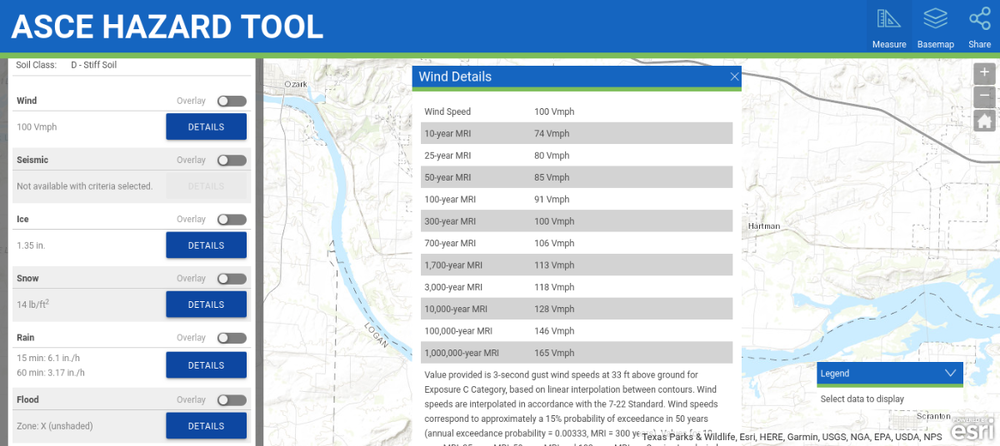Open Wind details button

pos(206,127)
